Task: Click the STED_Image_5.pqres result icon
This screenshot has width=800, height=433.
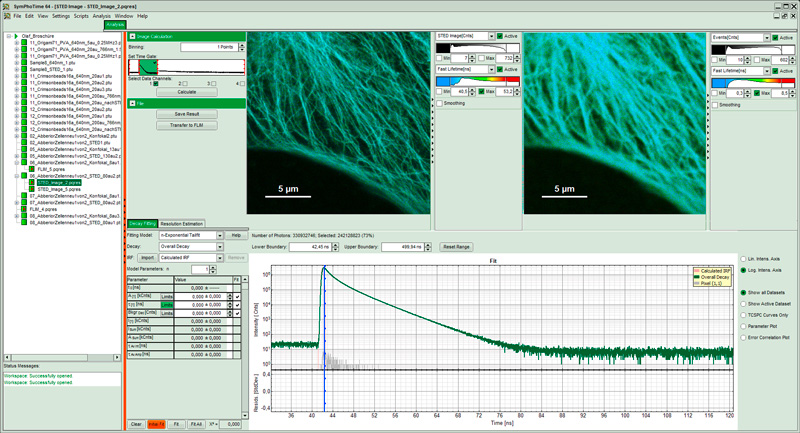Action: point(32,189)
